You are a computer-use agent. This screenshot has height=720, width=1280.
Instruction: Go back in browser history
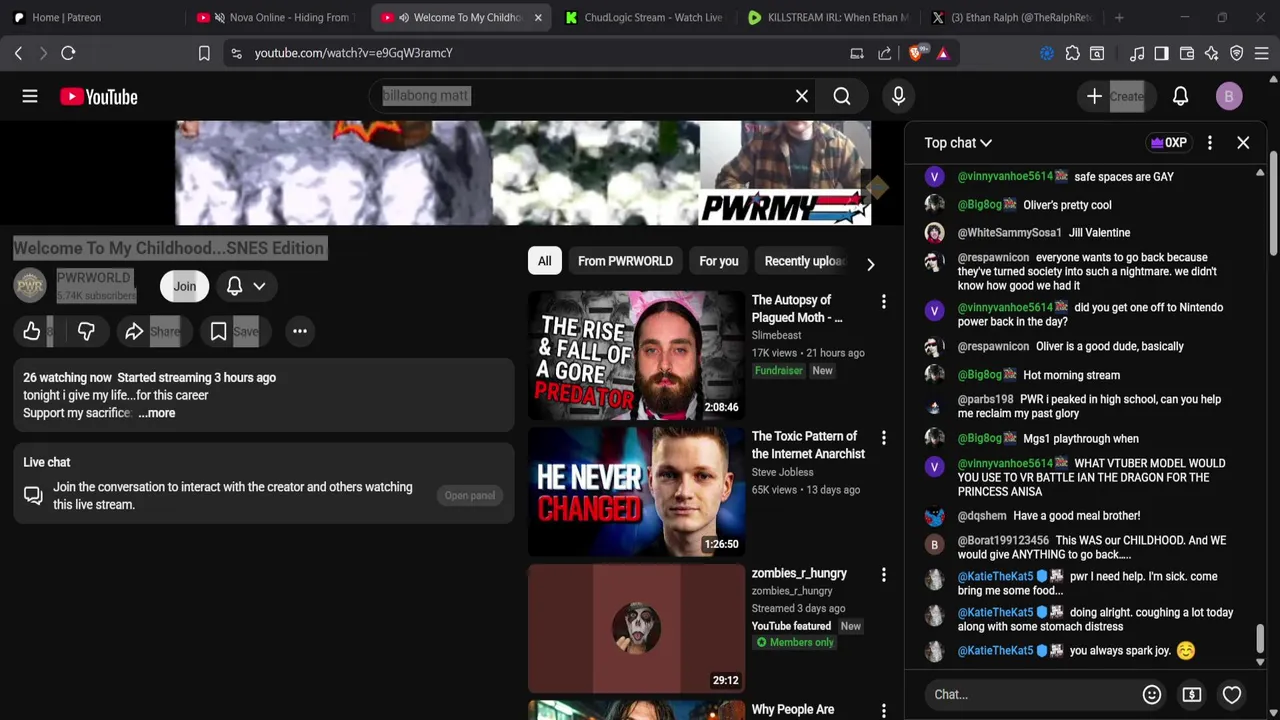18,53
